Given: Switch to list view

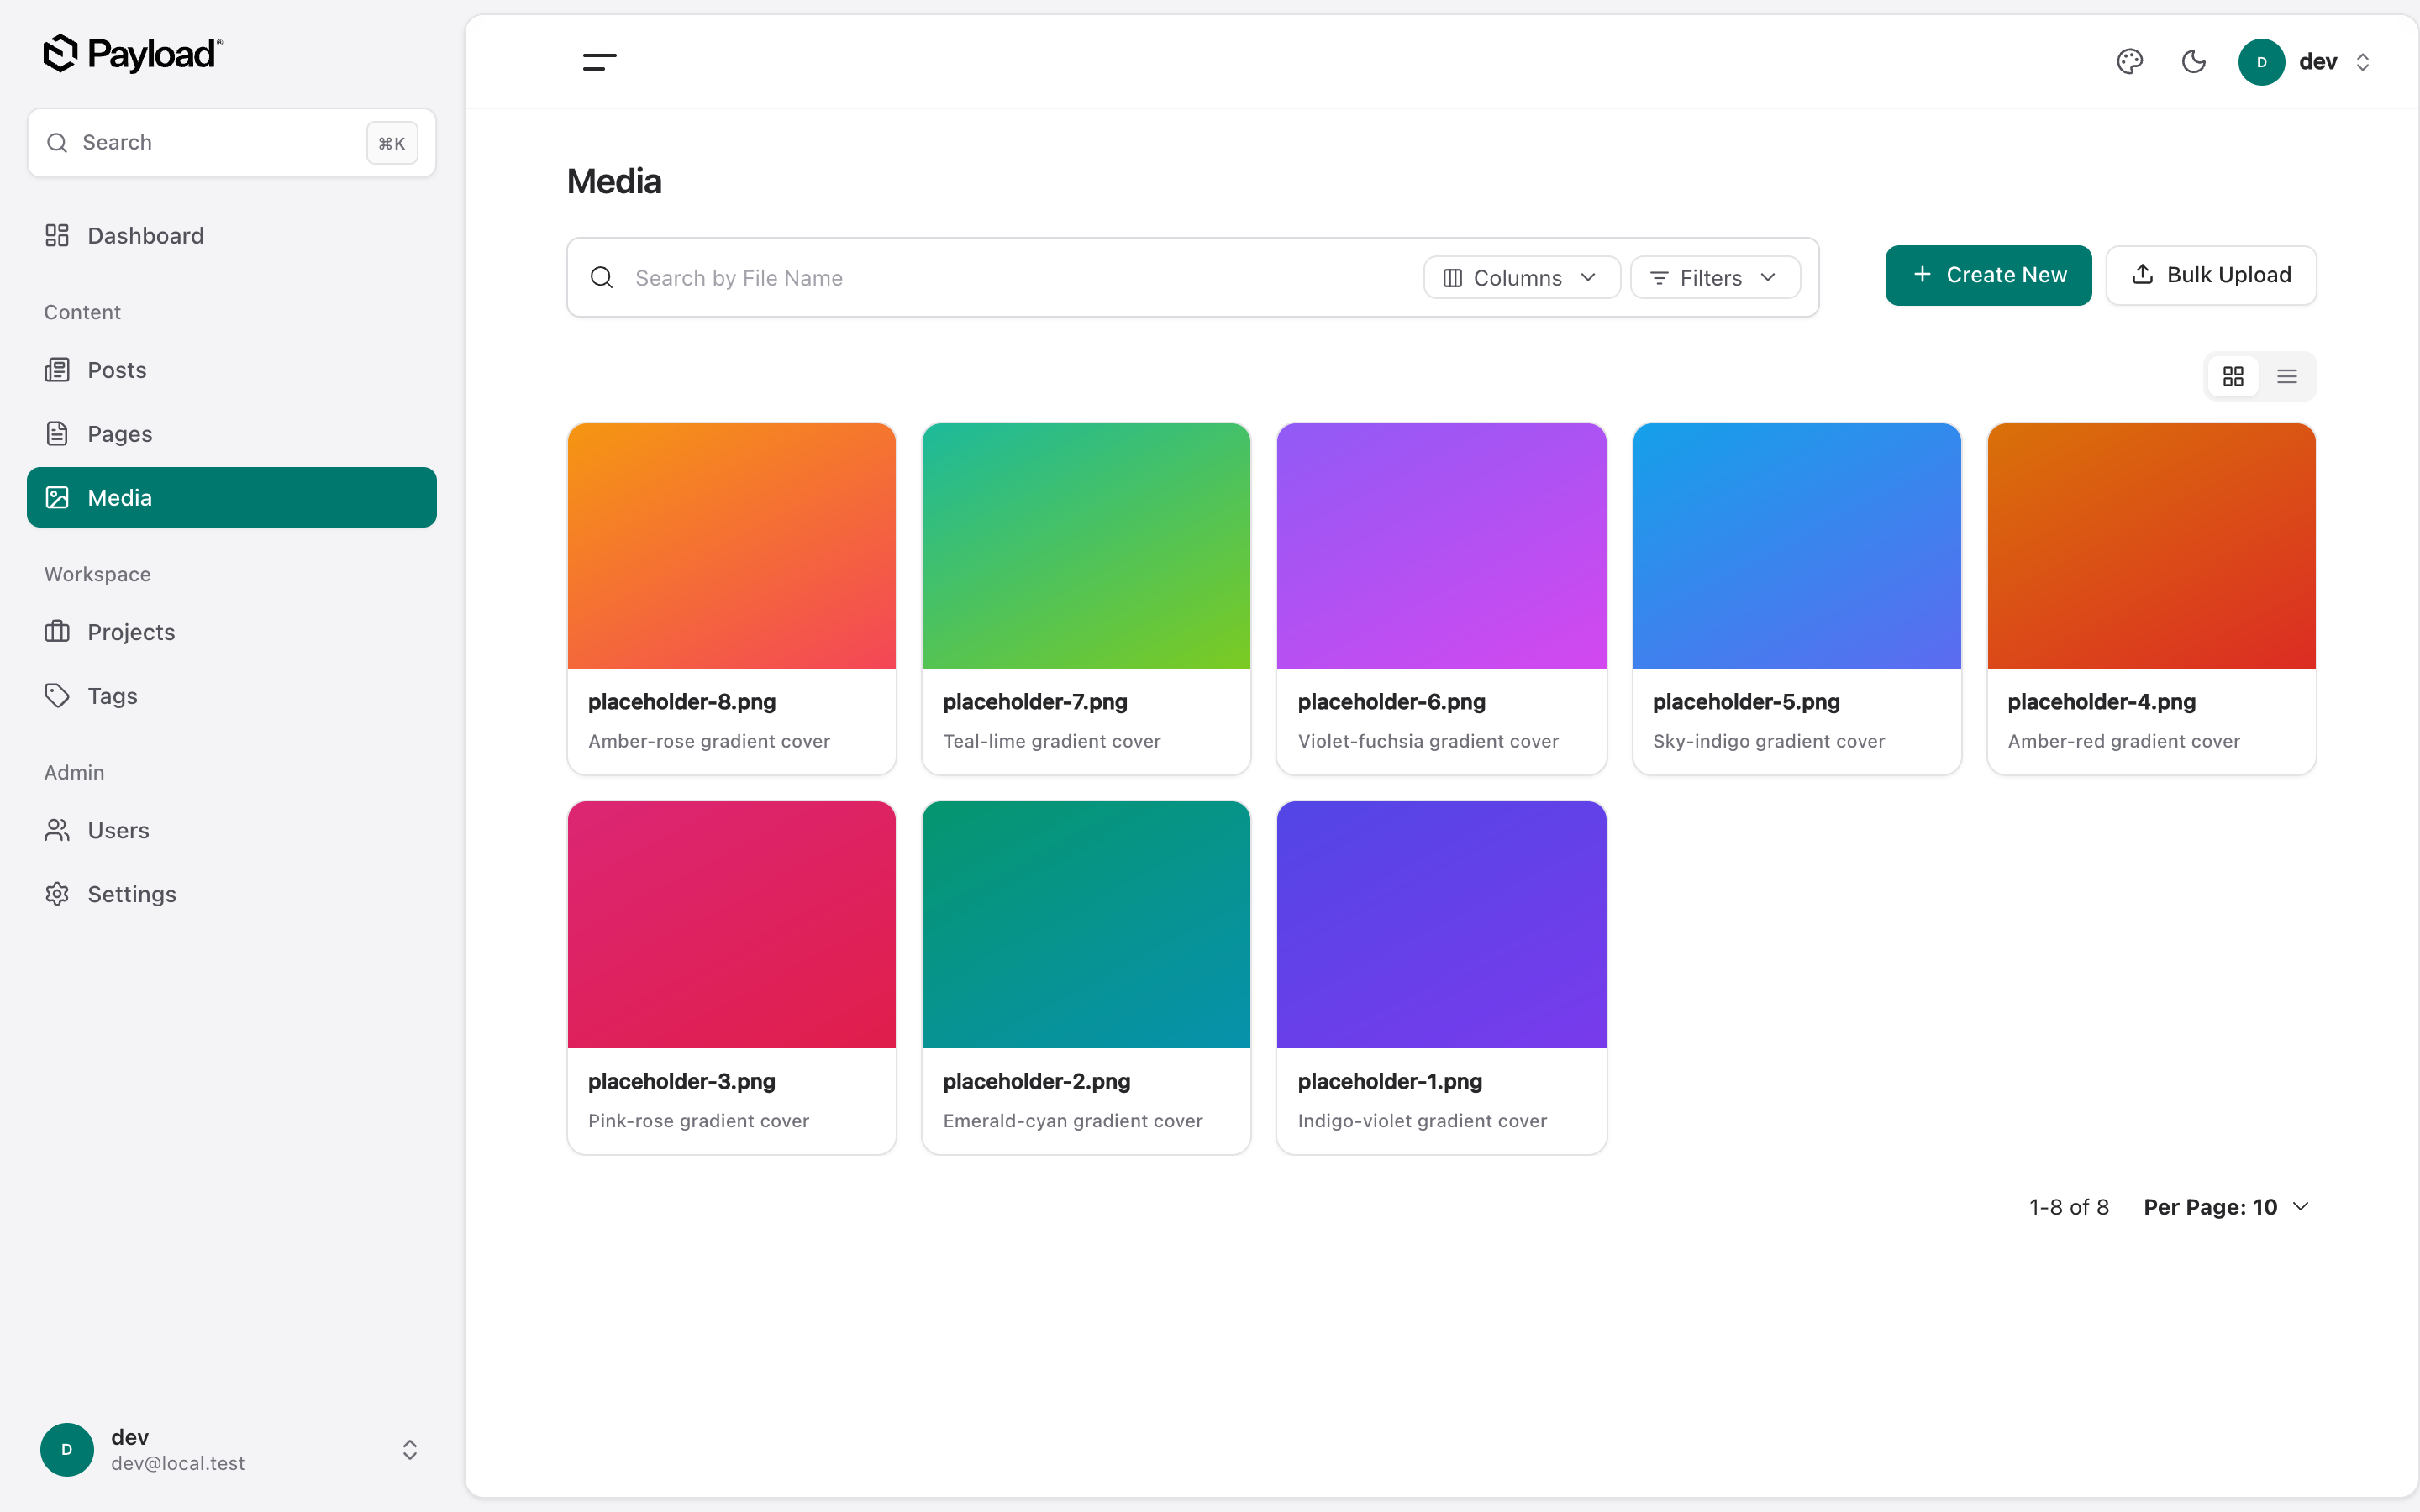Looking at the screenshot, I should tap(2287, 376).
